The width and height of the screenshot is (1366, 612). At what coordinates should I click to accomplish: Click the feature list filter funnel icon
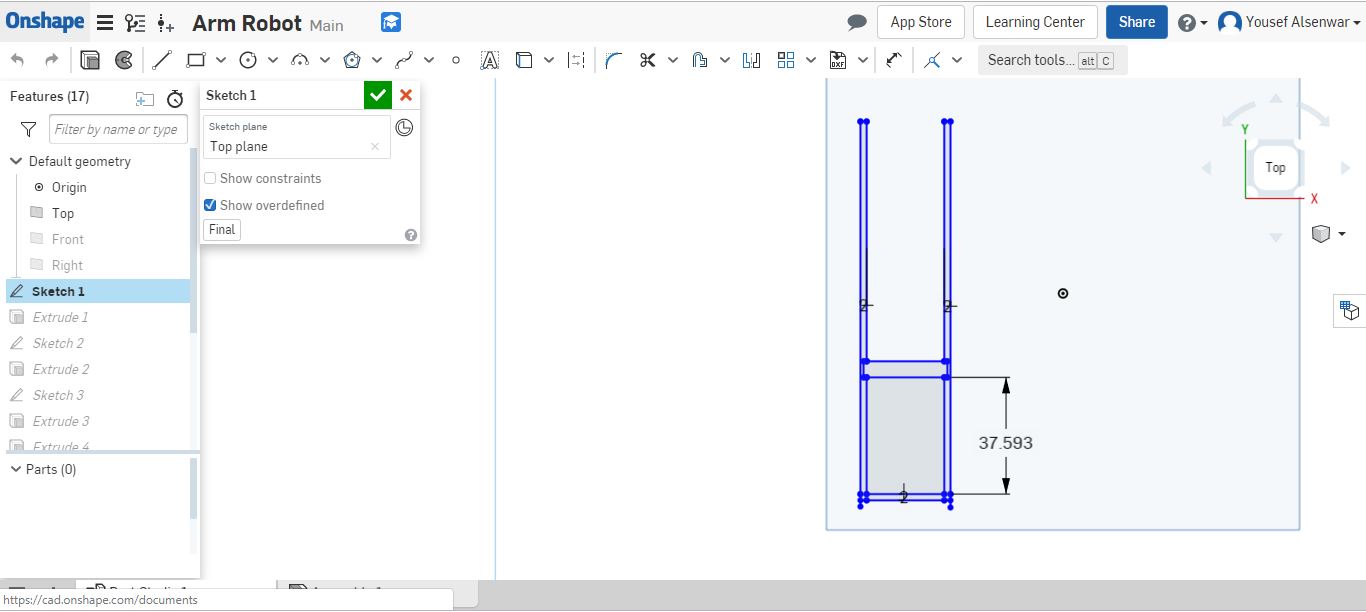click(29, 129)
